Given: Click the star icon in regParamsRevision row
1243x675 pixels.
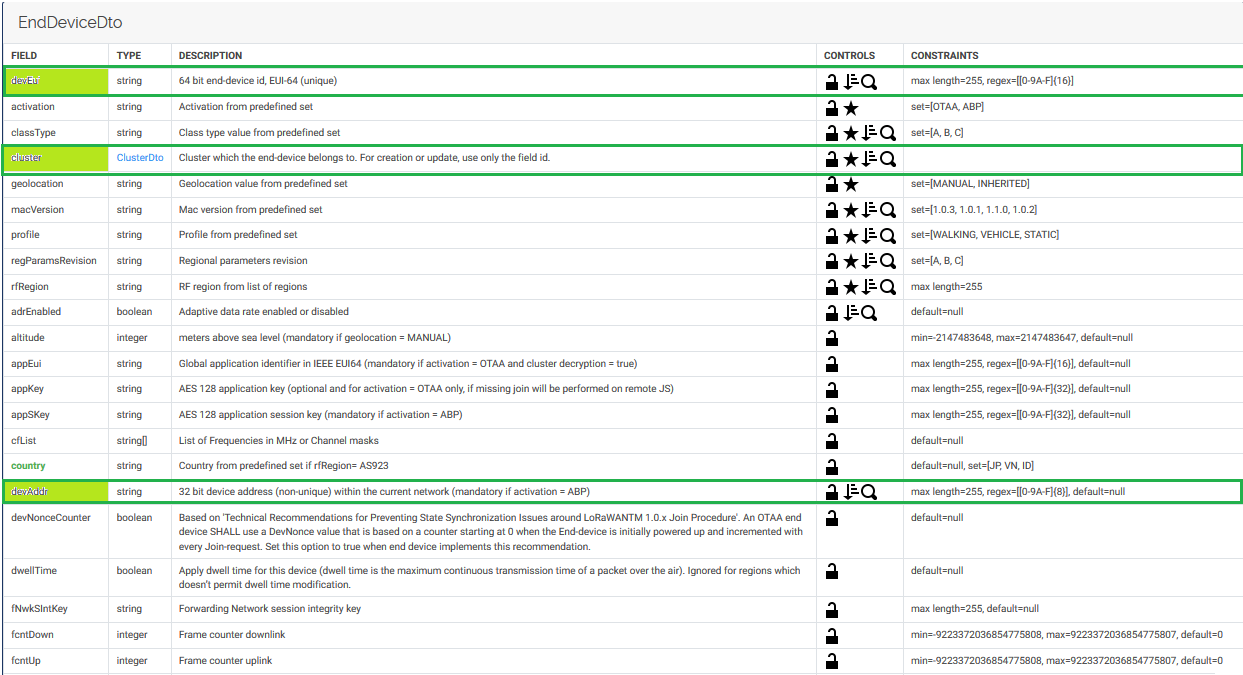Looking at the screenshot, I should click(851, 262).
